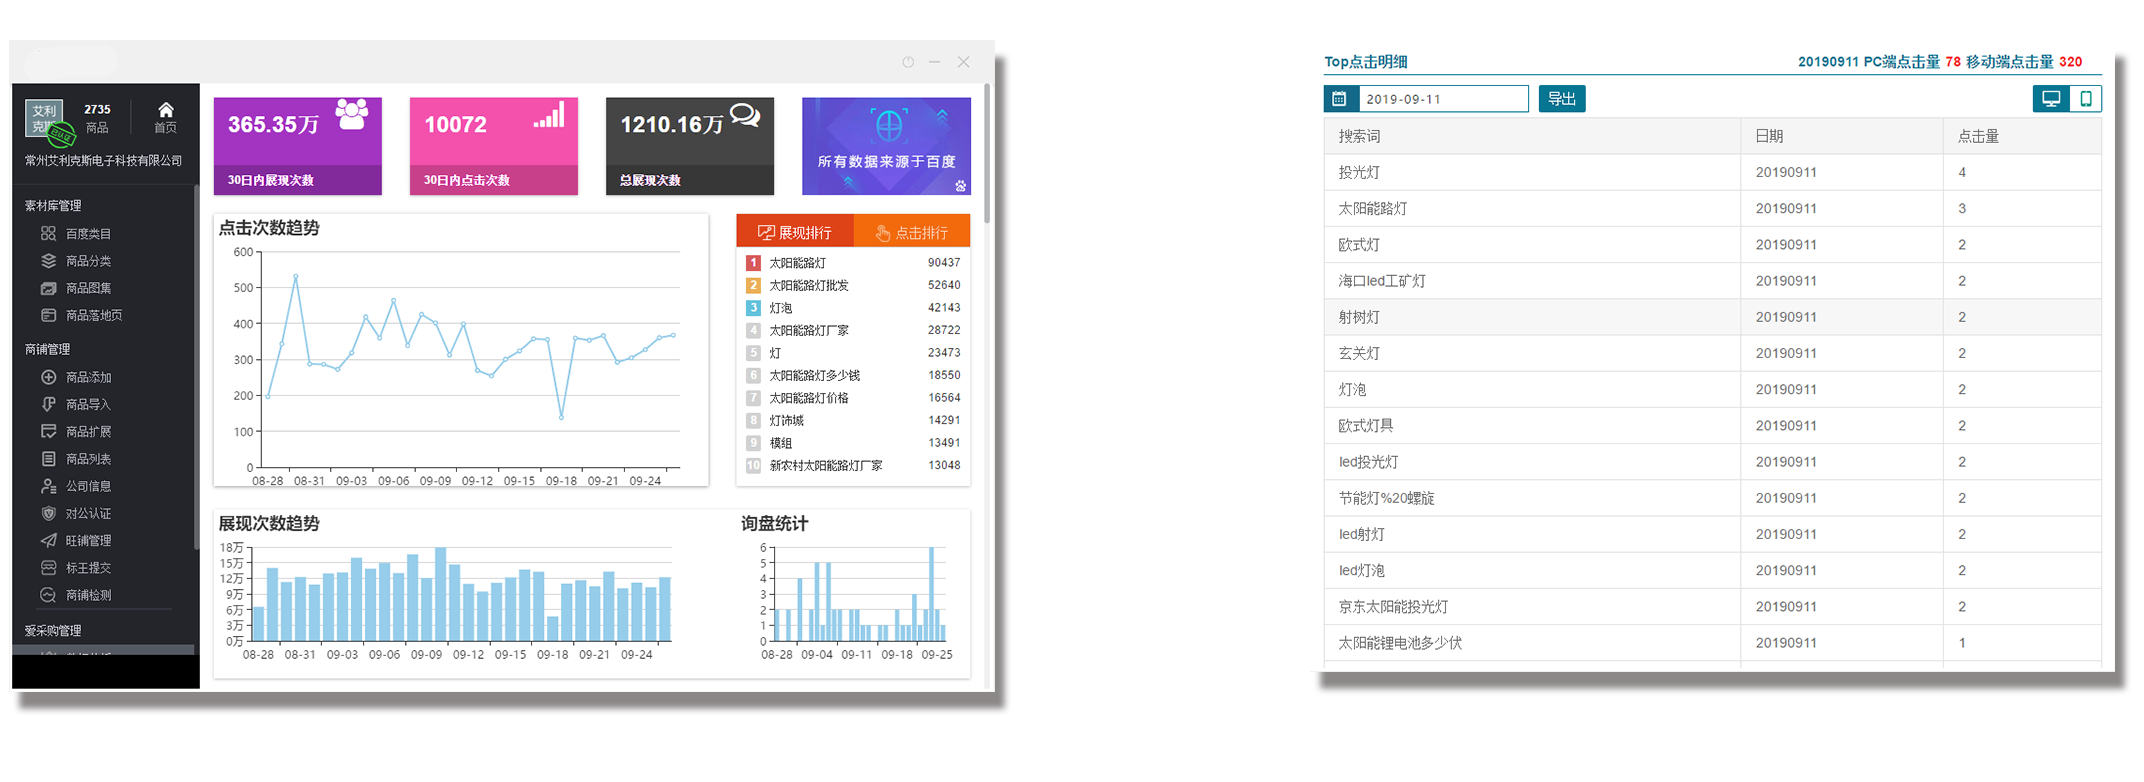Open 商品导入 import item
Screen dimensions: 2144x782
pyautogui.click(x=87, y=405)
